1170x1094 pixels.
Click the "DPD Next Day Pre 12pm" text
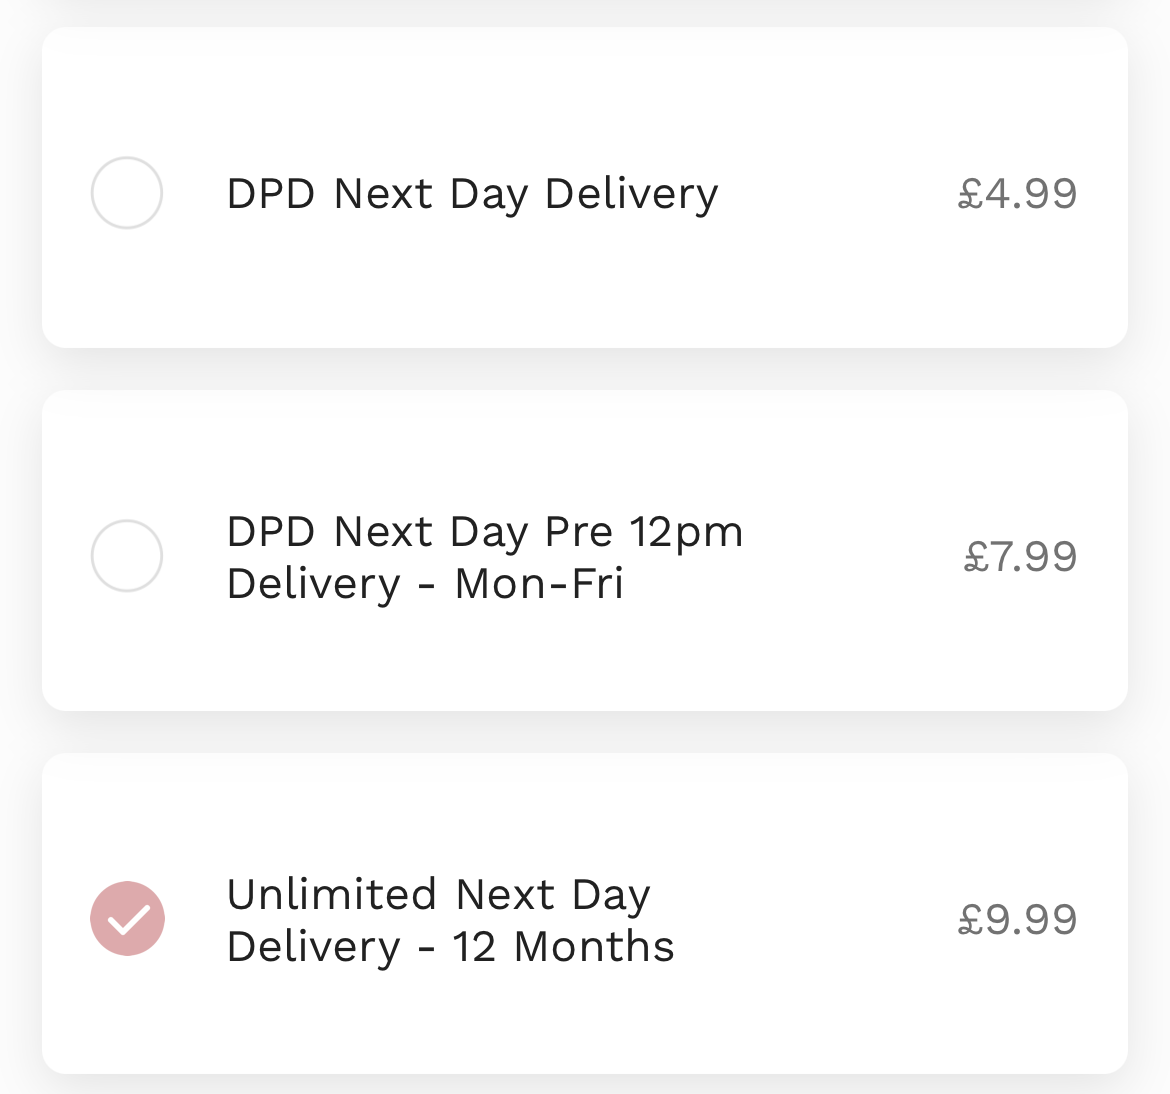pos(485,532)
